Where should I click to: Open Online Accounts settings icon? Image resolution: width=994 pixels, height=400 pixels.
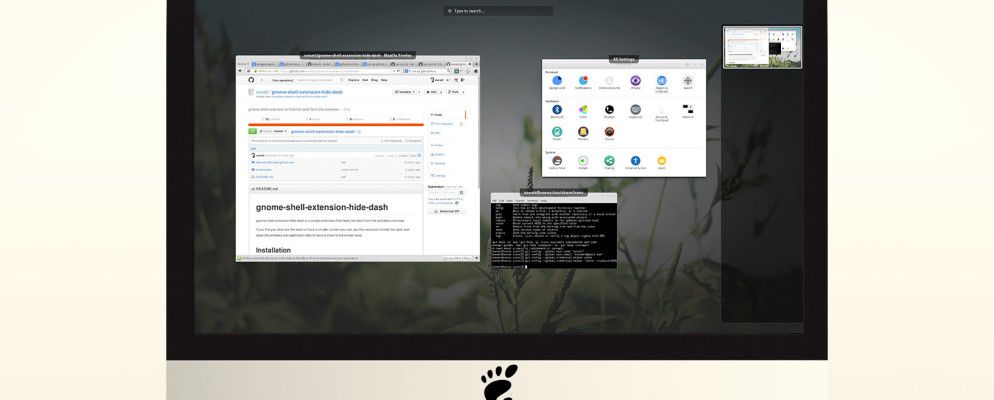(609, 83)
